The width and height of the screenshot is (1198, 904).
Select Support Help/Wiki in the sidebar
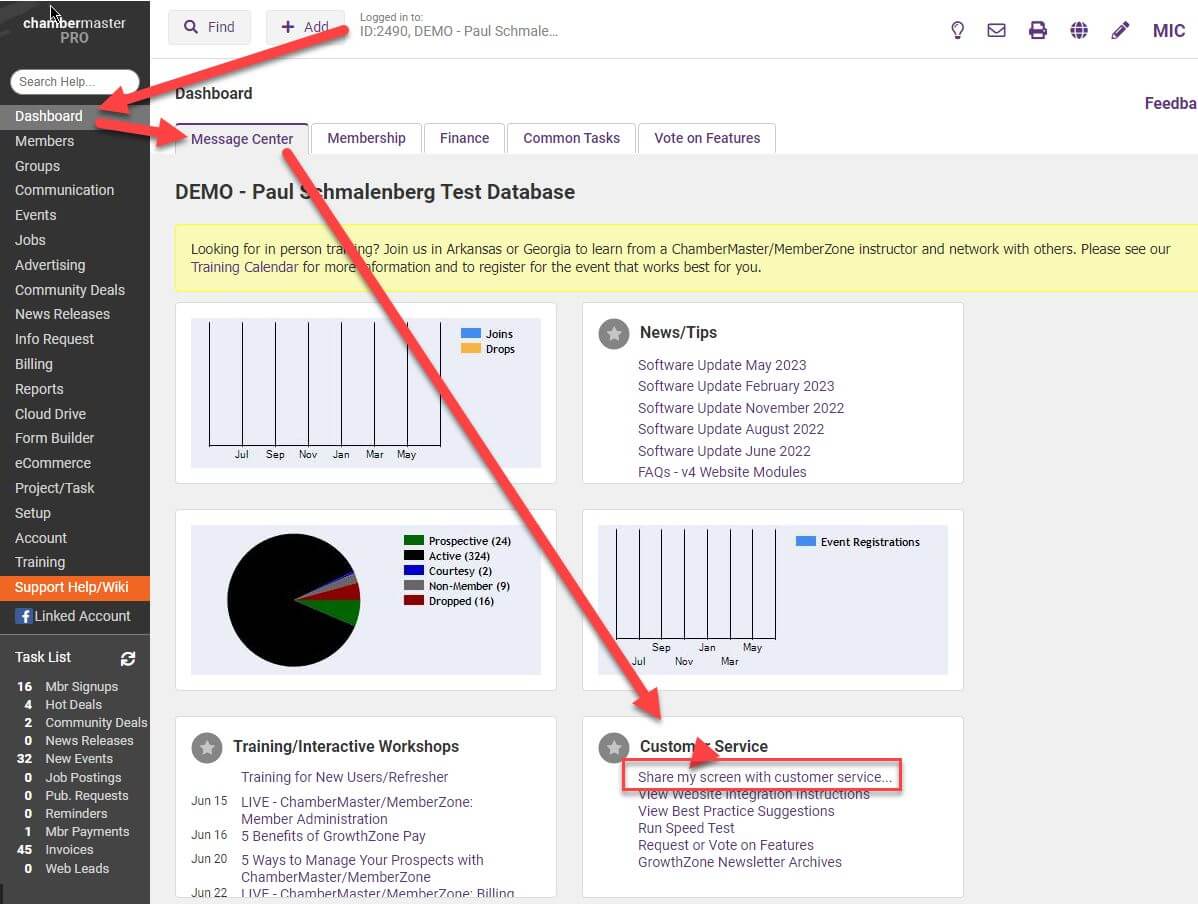[x=71, y=587]
